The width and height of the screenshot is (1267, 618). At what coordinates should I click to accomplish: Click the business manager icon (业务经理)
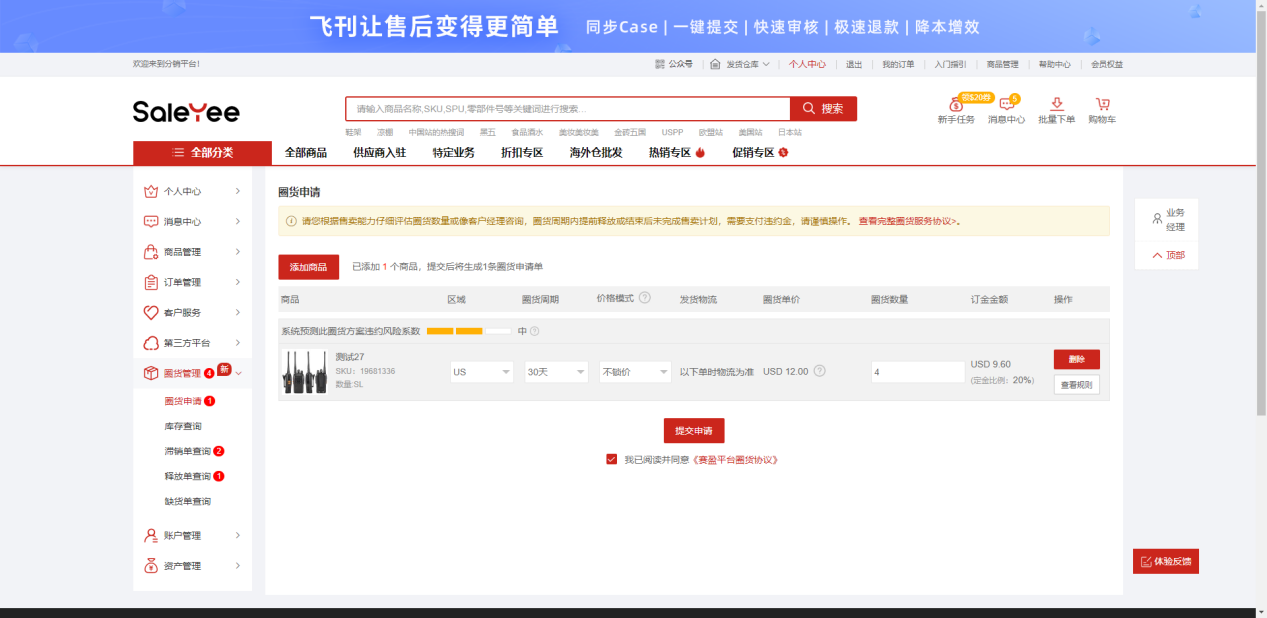click(1157, 218)
